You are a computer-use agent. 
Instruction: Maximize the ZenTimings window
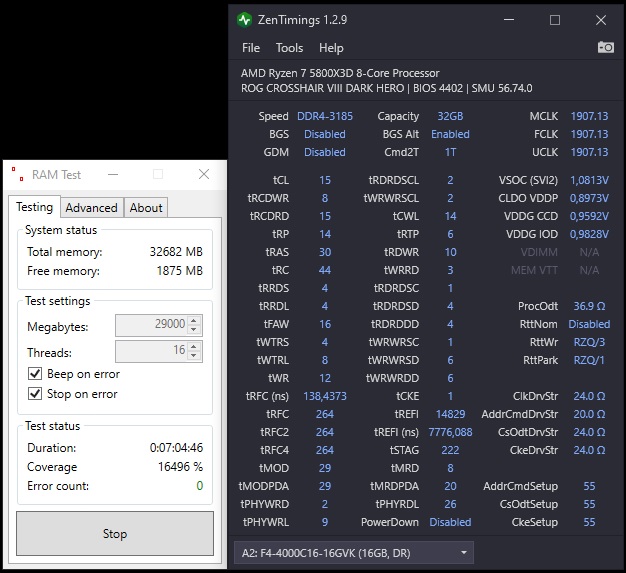[555, 20]
